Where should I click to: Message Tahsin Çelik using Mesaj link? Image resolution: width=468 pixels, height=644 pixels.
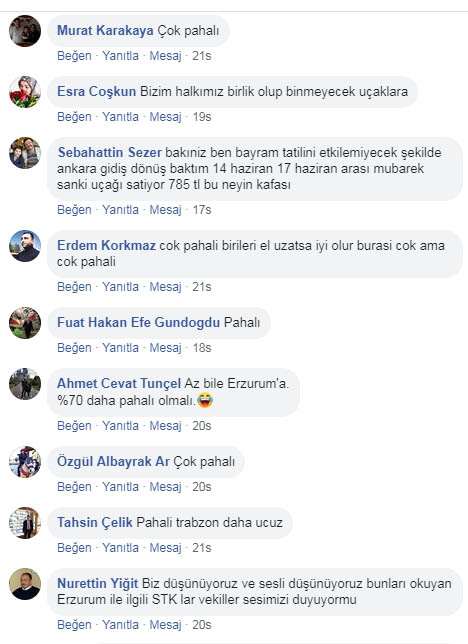tap(165, 548)
